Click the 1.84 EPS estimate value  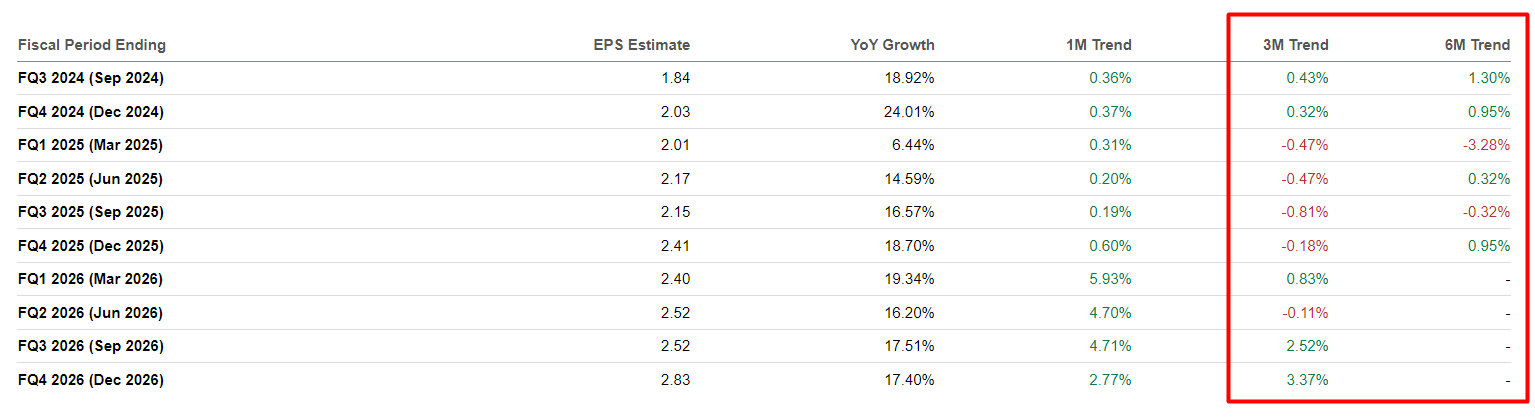pos(676,78)
